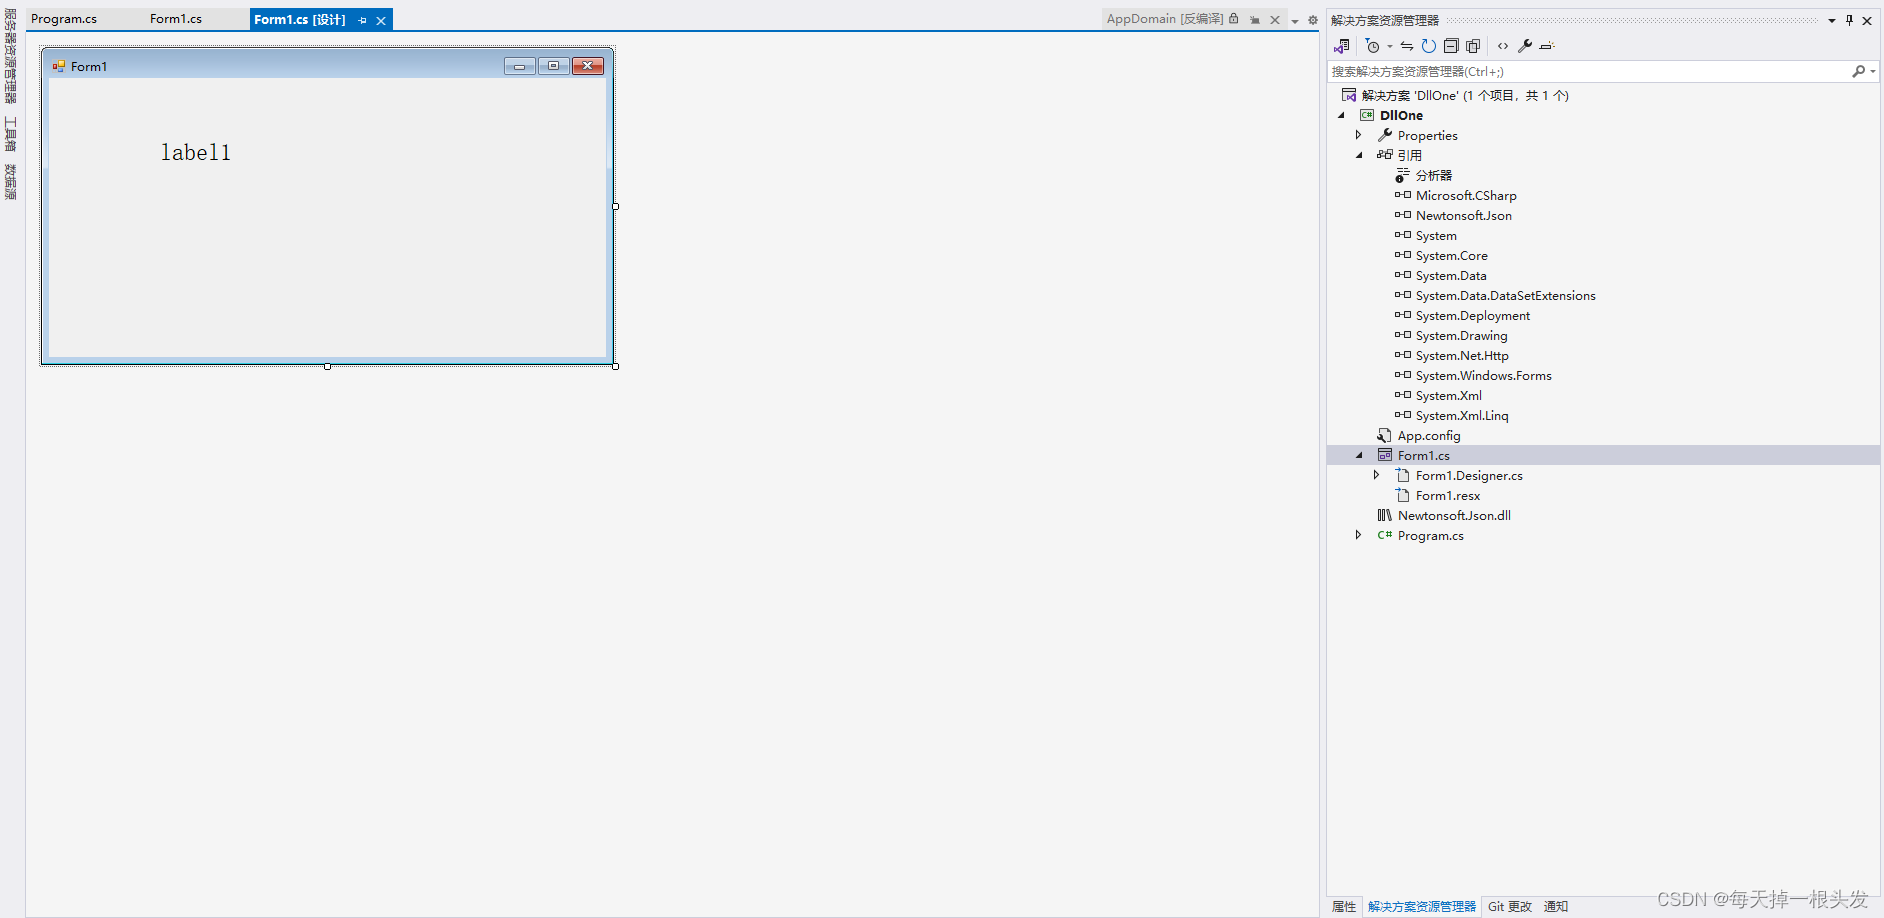Pin the Solution Explorer panel
1884x918 pixels.
(1850, 20)
